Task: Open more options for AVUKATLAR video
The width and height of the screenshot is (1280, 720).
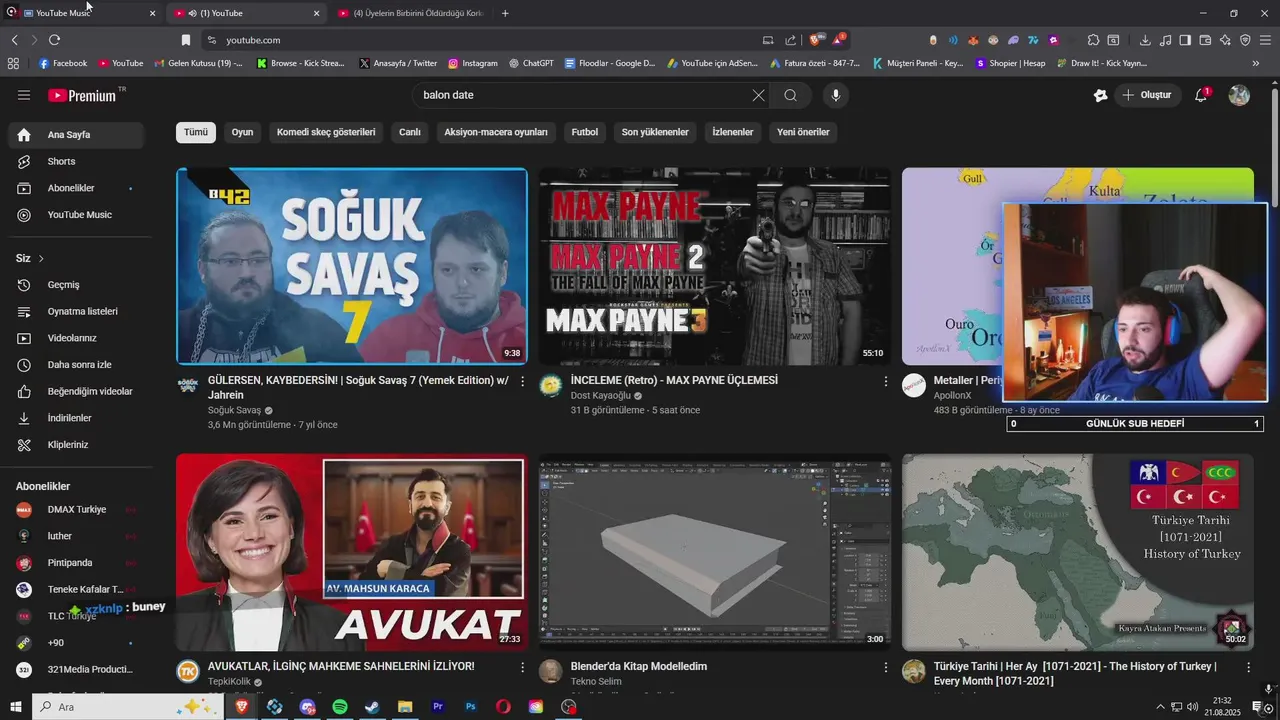Action: pos(522,667)
